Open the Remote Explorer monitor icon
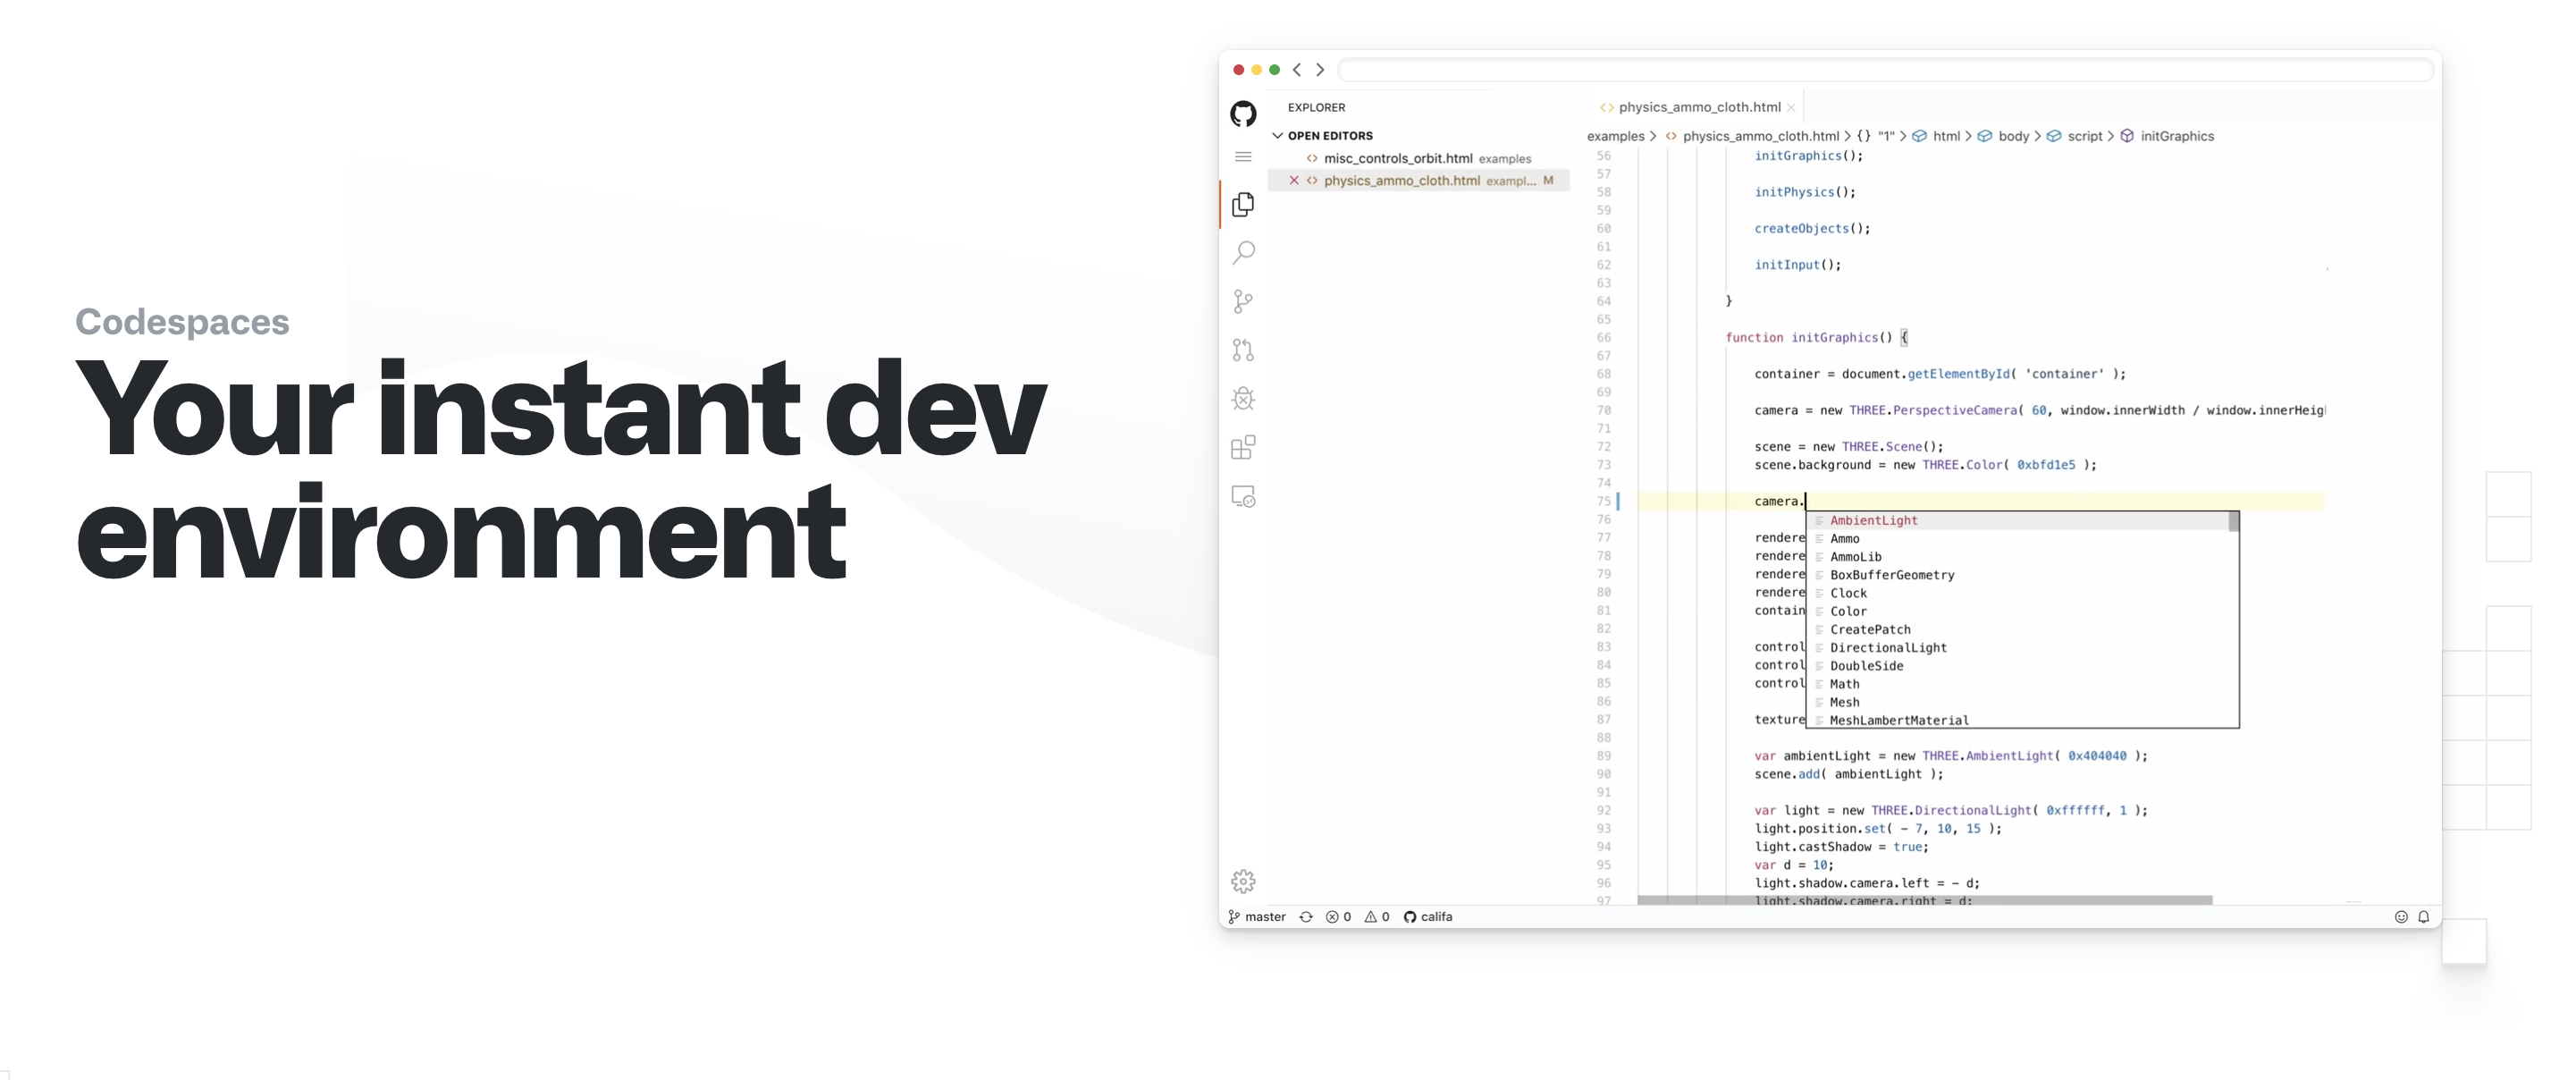This screenshot has width=2576, height=1080. point(1243,496)
